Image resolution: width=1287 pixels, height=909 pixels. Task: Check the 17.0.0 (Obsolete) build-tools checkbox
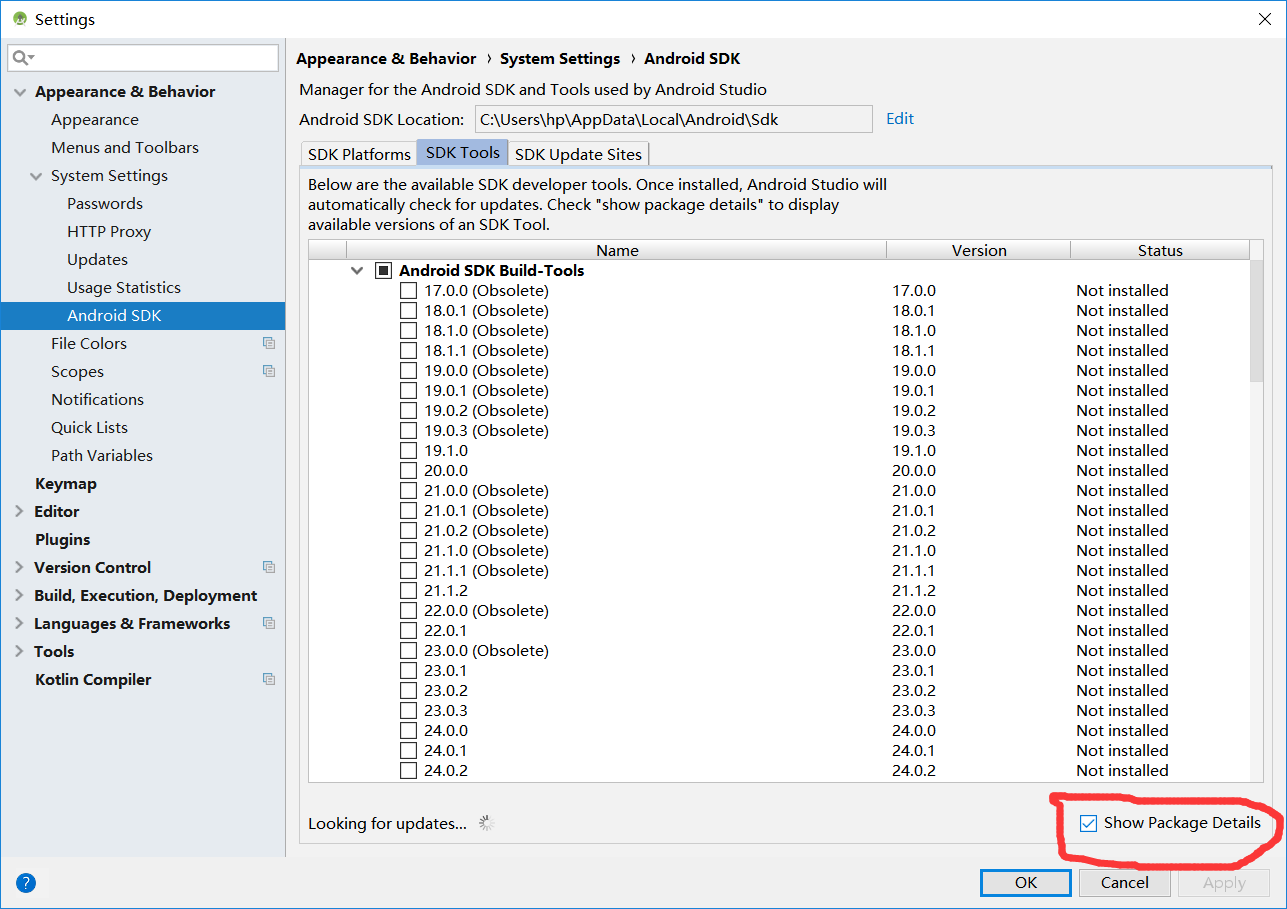(408, 290)
